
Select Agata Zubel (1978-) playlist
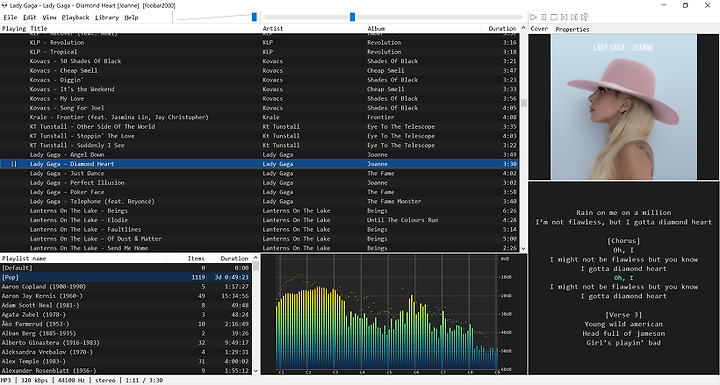pos(126,315)
